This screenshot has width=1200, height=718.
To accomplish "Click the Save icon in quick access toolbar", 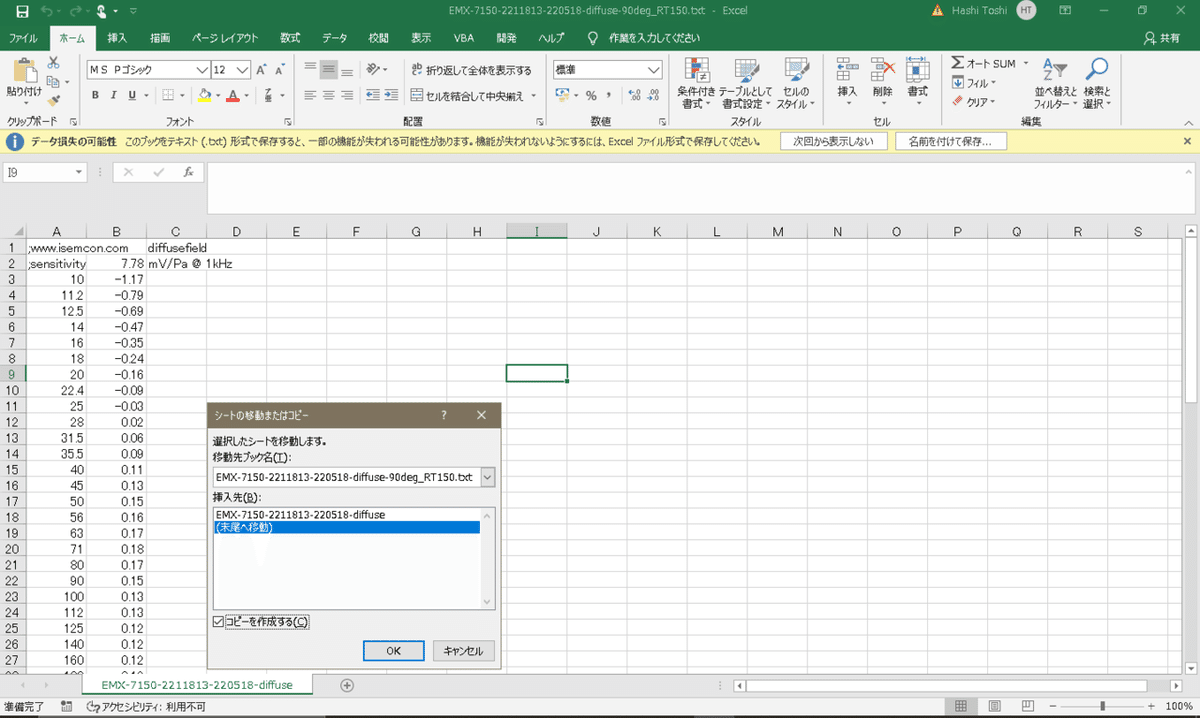I will (x=22, y=11).
